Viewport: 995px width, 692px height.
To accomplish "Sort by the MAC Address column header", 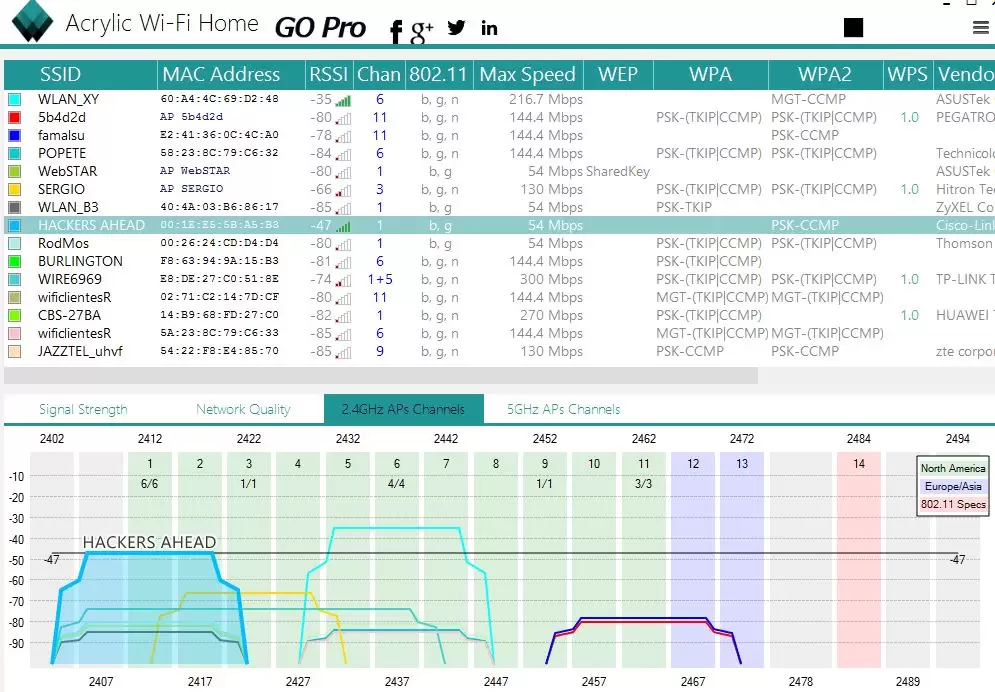I will click(x=231, y=74).
